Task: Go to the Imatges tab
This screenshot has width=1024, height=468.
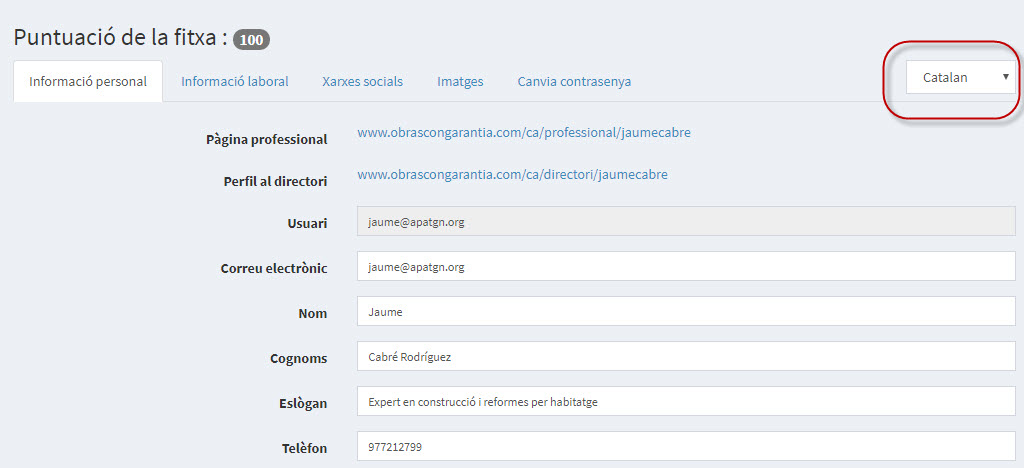Action: point(460,81)
